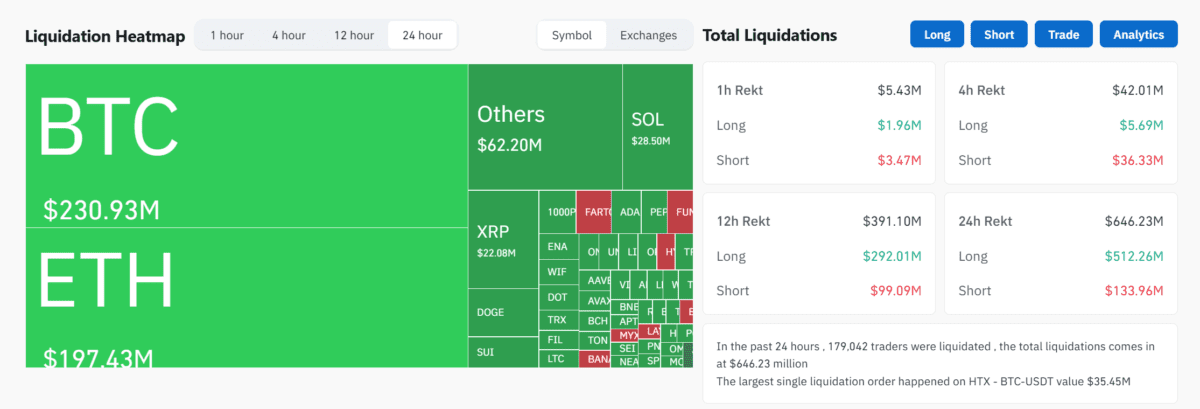
Task: Click the blue Long button
Action: pyautogui.click(x=937, y=34)
